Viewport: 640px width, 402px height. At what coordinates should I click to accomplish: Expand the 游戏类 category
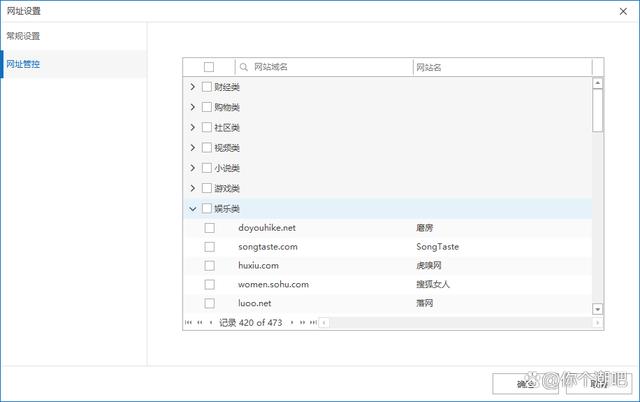(193, 188)
